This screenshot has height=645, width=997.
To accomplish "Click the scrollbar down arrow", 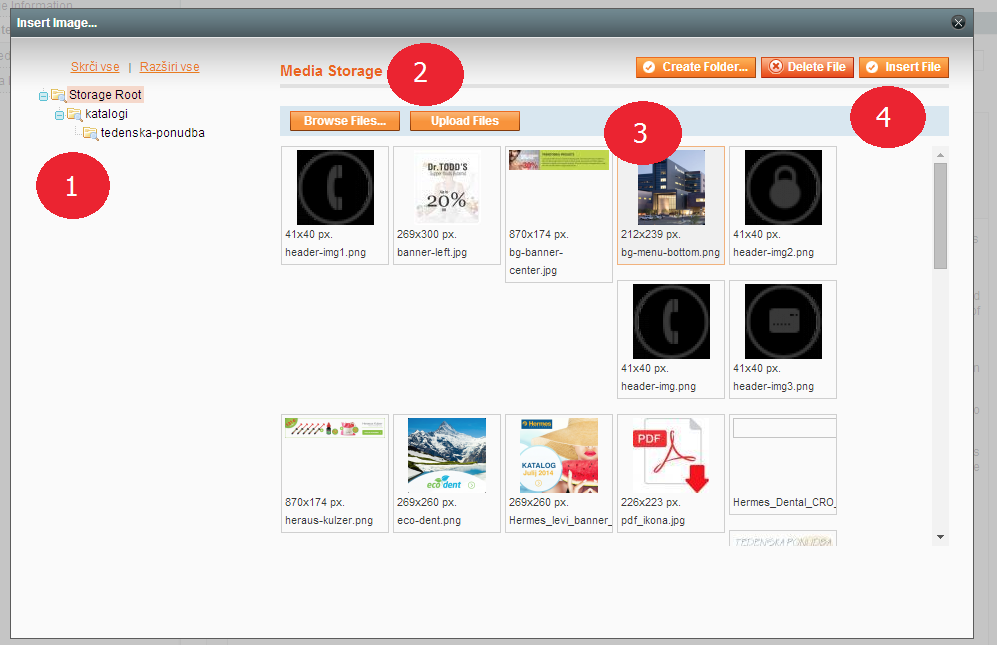I will [x=940, y=537].
